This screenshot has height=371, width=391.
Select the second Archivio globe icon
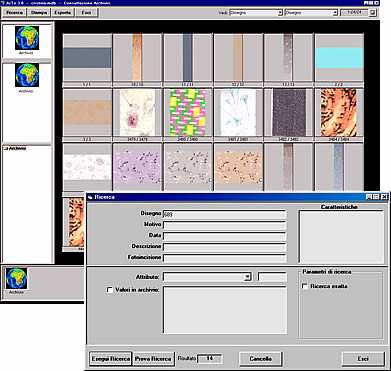click(x=27, y=75)
